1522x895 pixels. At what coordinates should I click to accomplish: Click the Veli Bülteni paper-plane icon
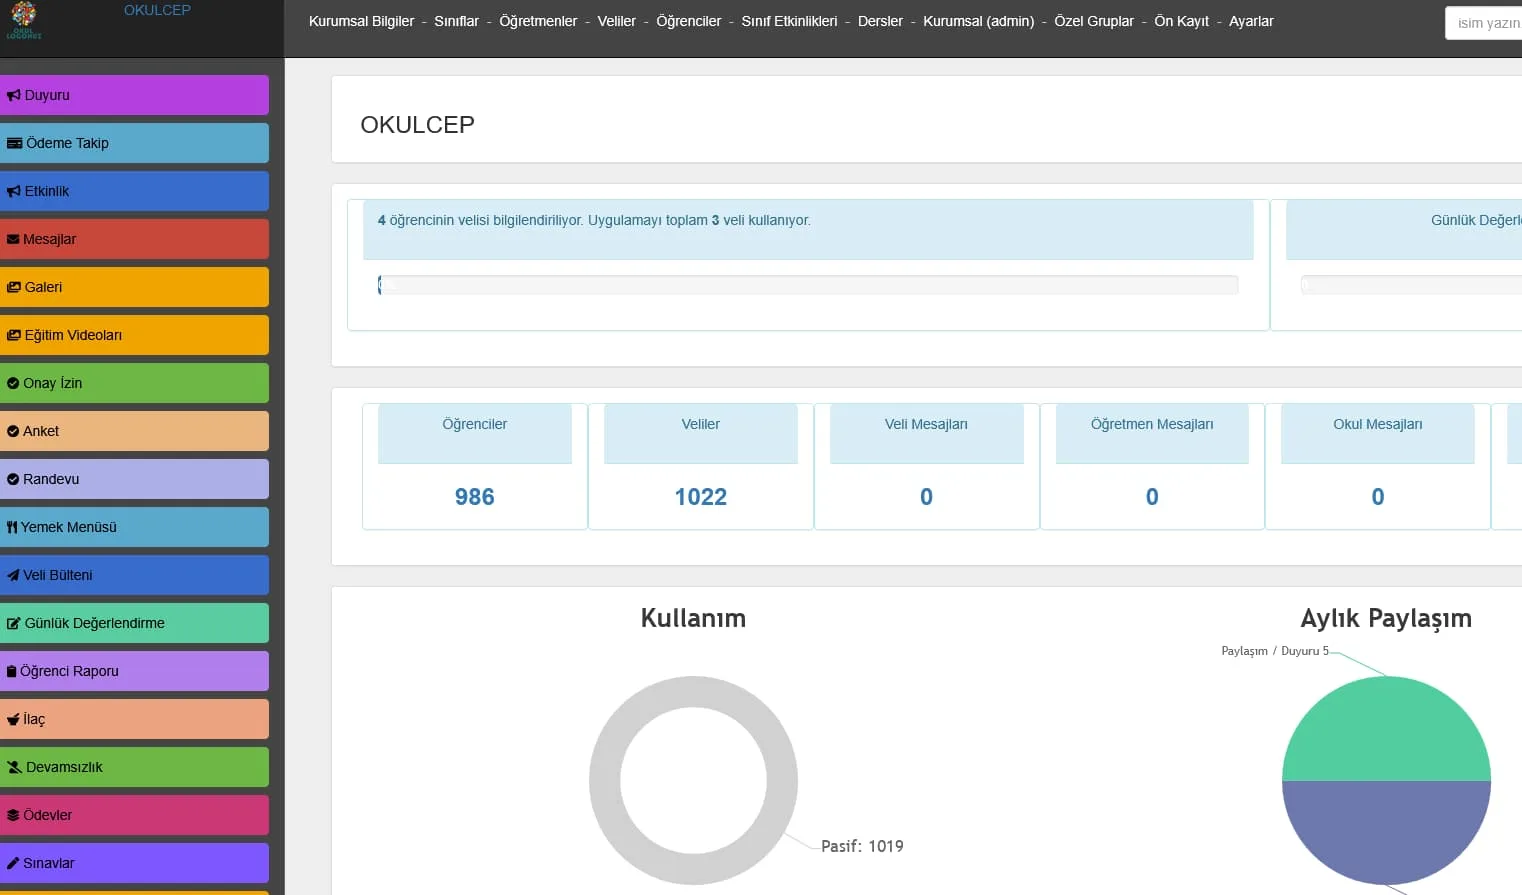pos(13,576)
